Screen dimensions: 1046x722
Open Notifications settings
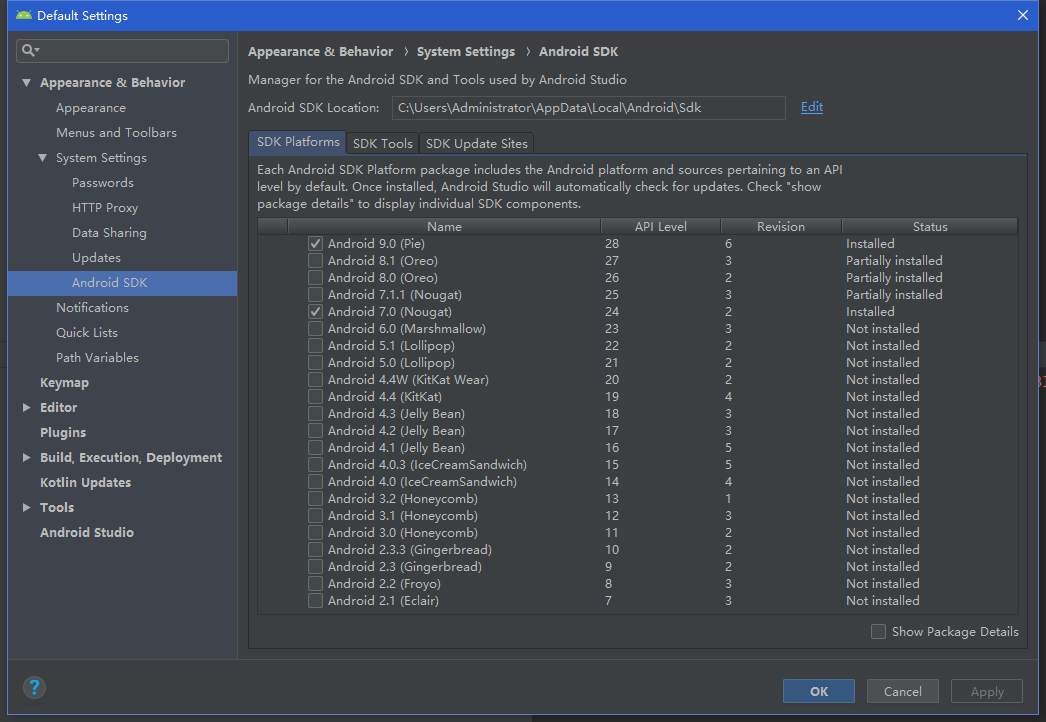[x=93, y=308]
